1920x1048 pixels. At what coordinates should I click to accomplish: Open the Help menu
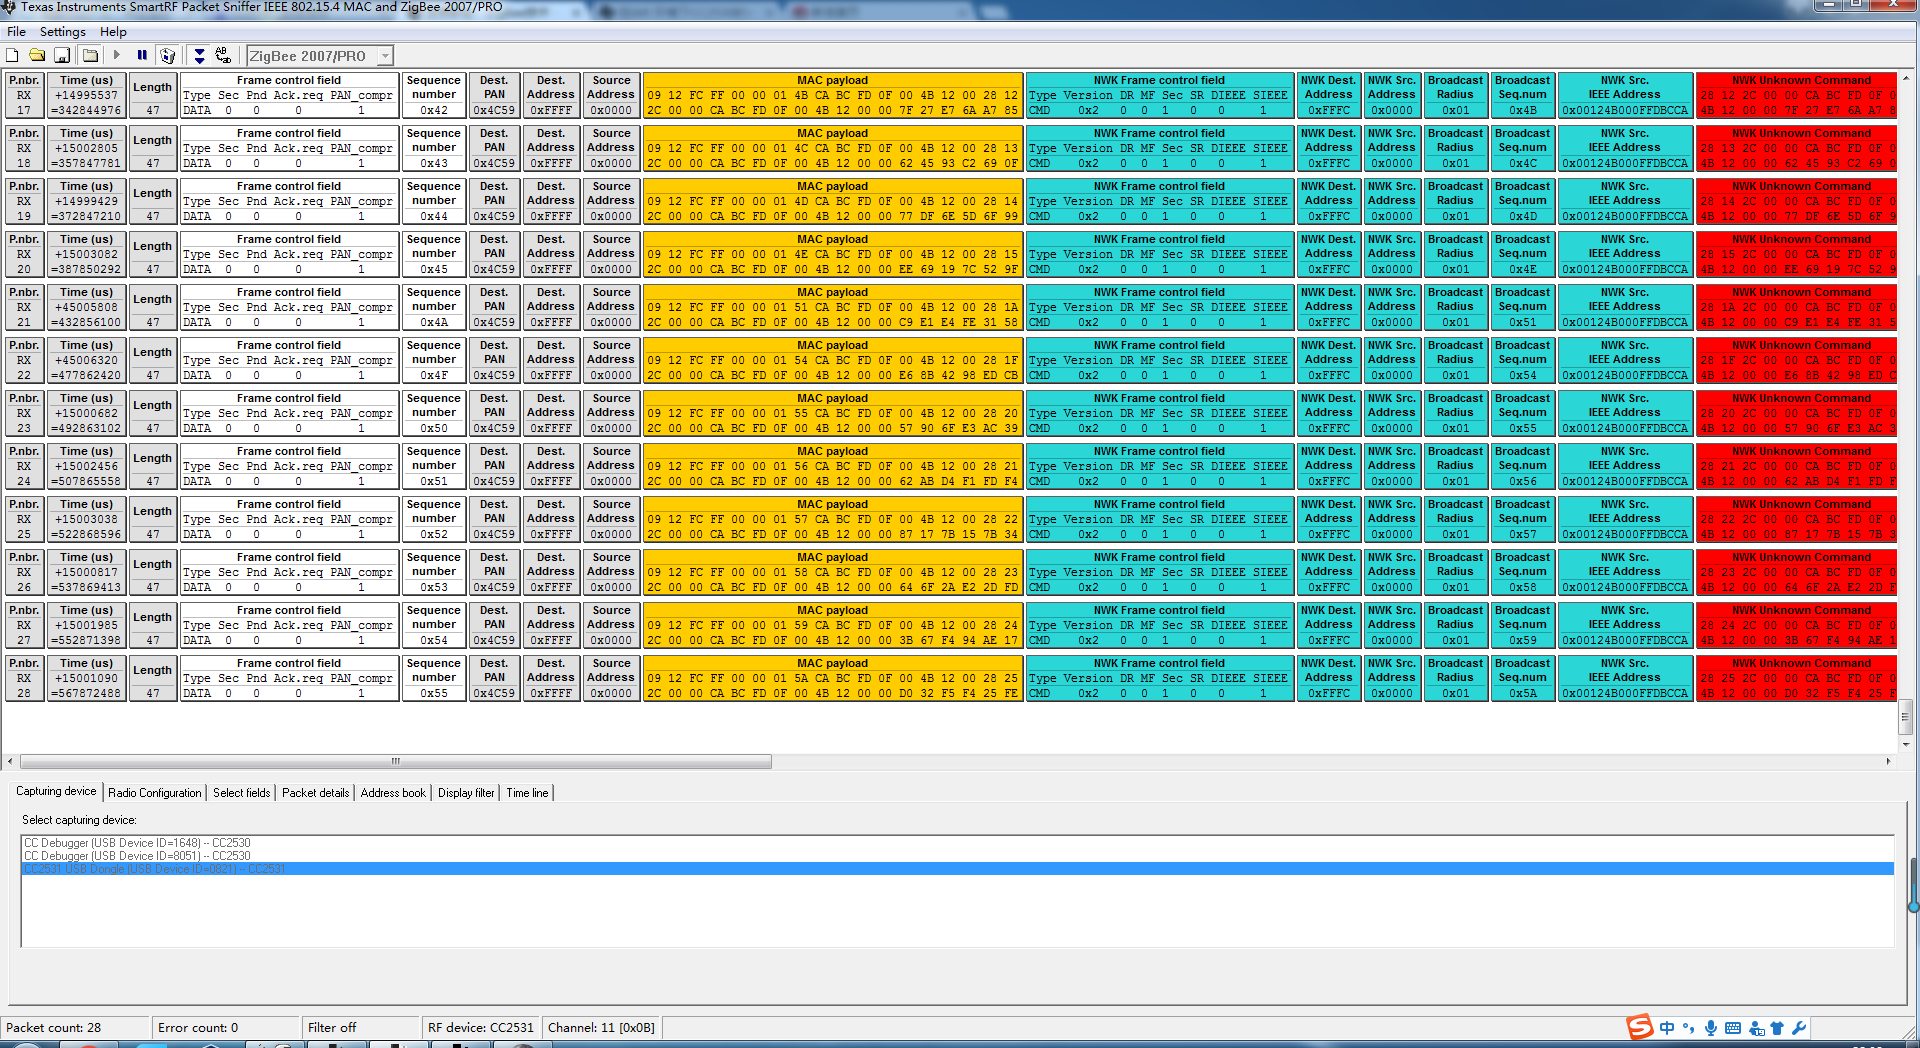pos(113,32)
